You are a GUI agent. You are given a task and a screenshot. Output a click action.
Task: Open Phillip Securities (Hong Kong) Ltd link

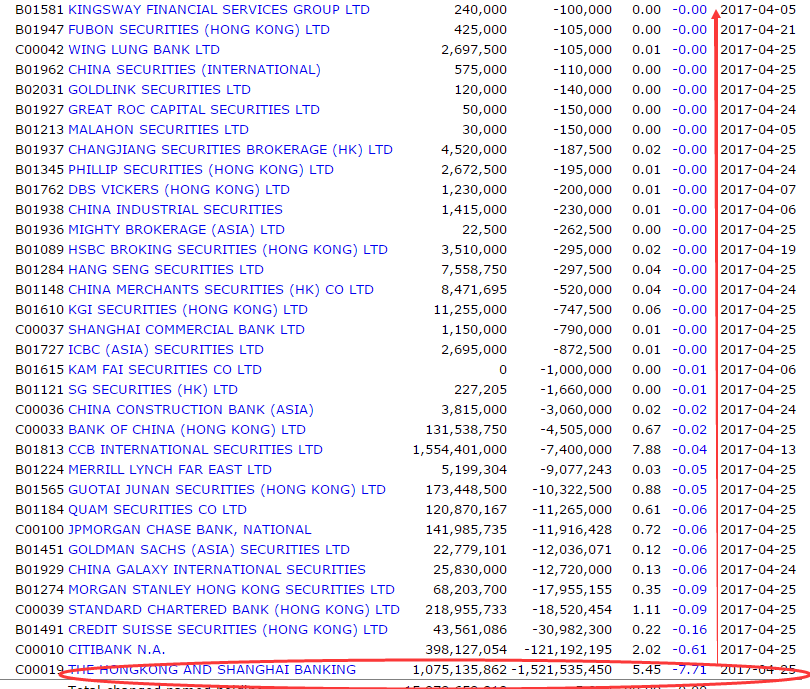tap(201, 170)
